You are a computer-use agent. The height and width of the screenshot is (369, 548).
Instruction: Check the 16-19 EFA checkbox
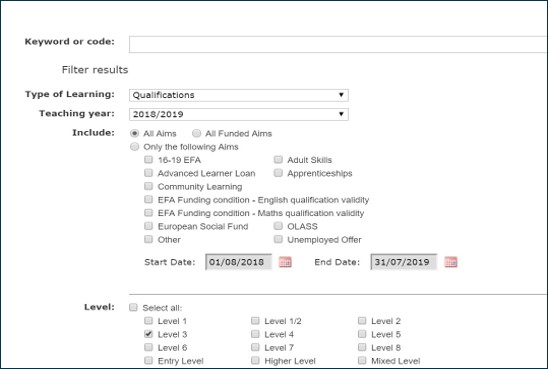coord(149,160)
